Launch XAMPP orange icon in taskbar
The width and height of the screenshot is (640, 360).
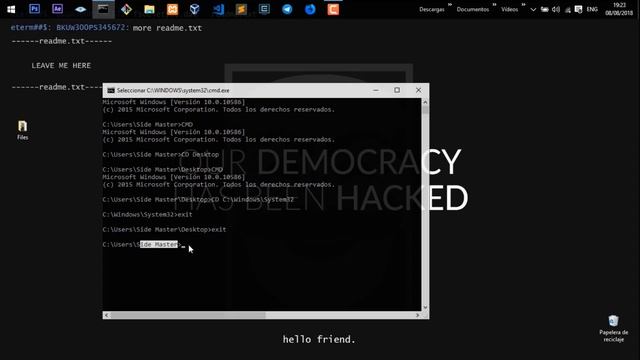(x=172, y=9)
